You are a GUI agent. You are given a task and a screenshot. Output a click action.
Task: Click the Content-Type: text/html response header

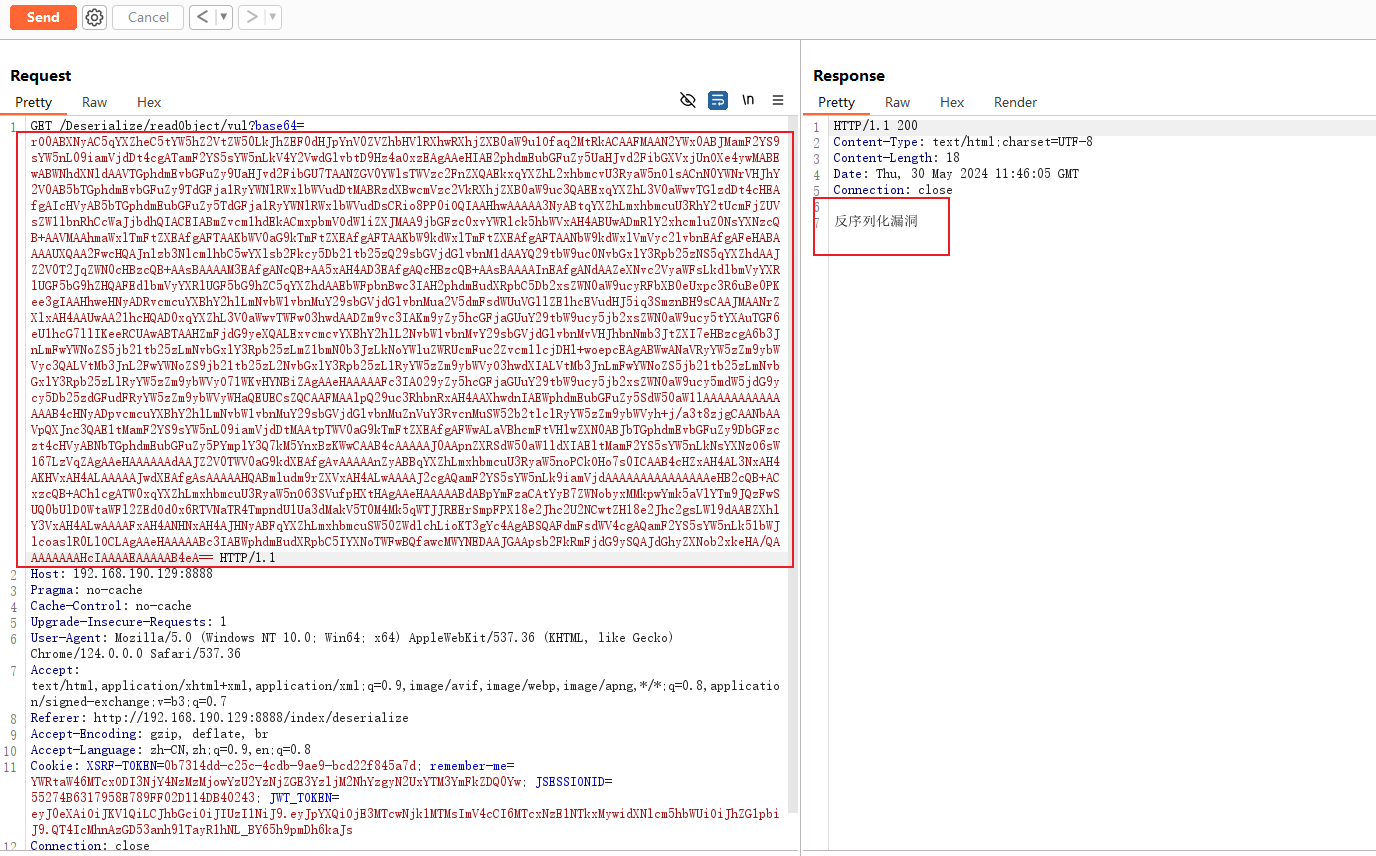(x=963, y=142)
